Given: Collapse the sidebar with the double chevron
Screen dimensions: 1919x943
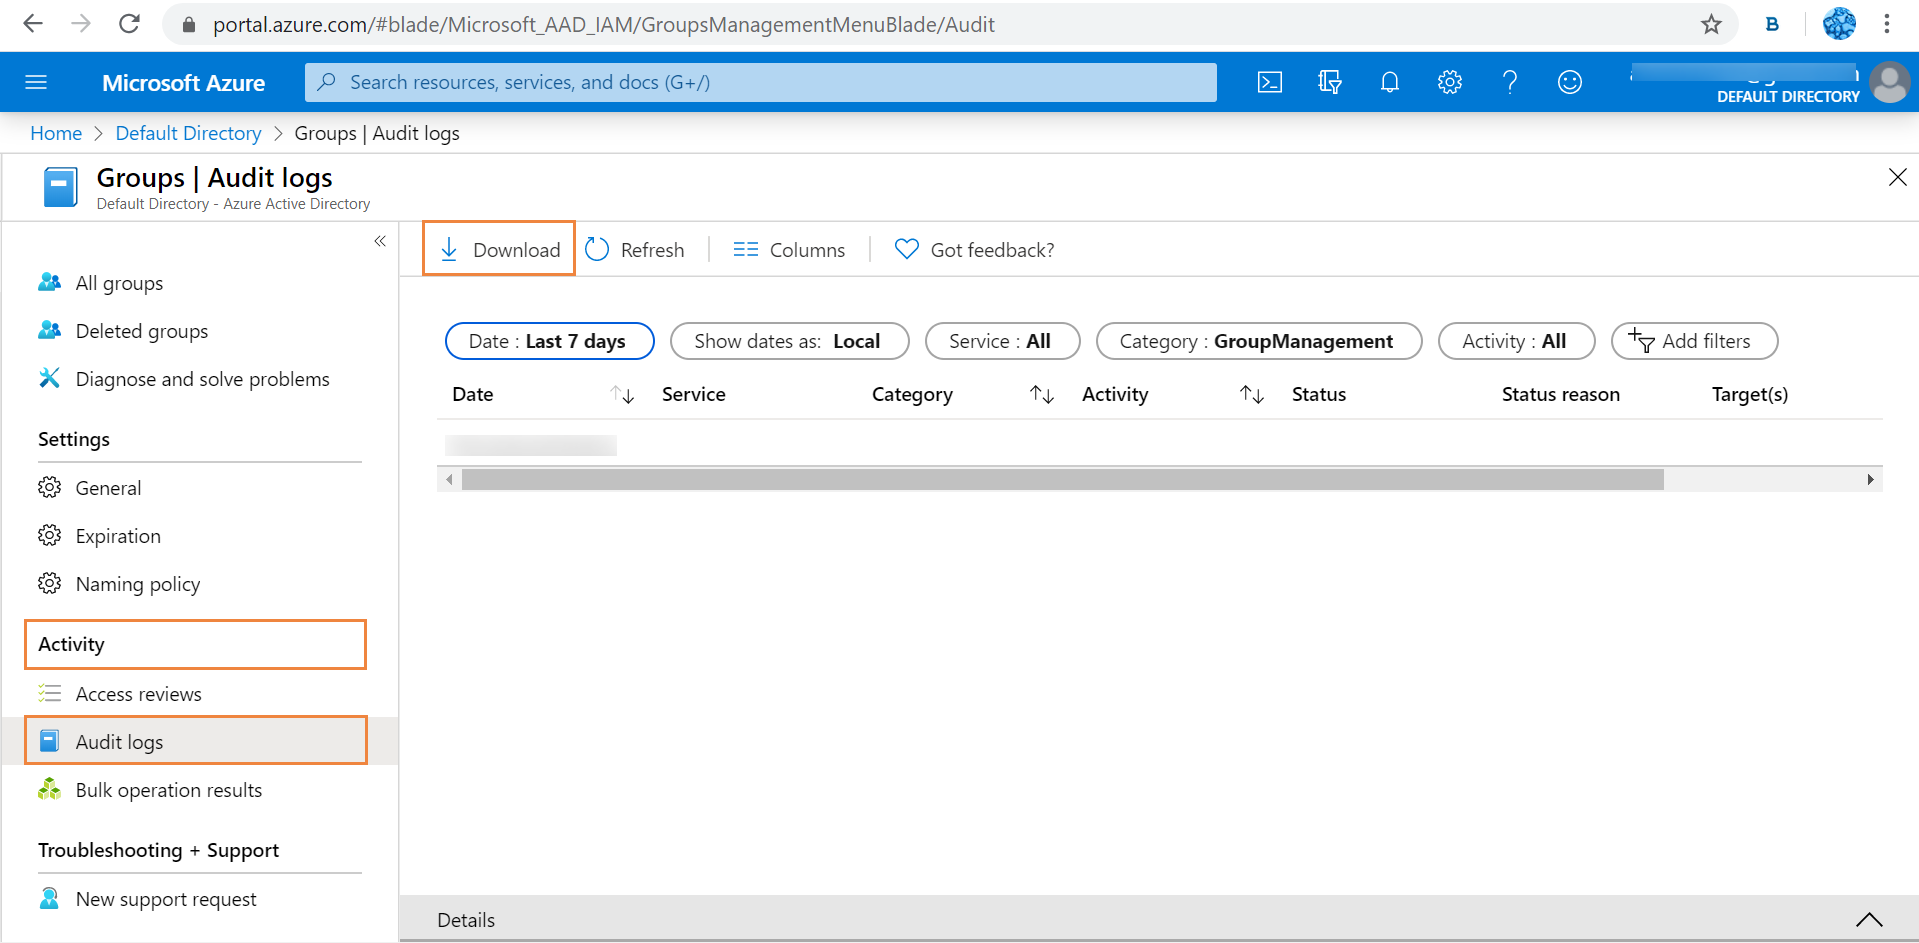Looking at the screenshot, I should click(x=380, y=241).
